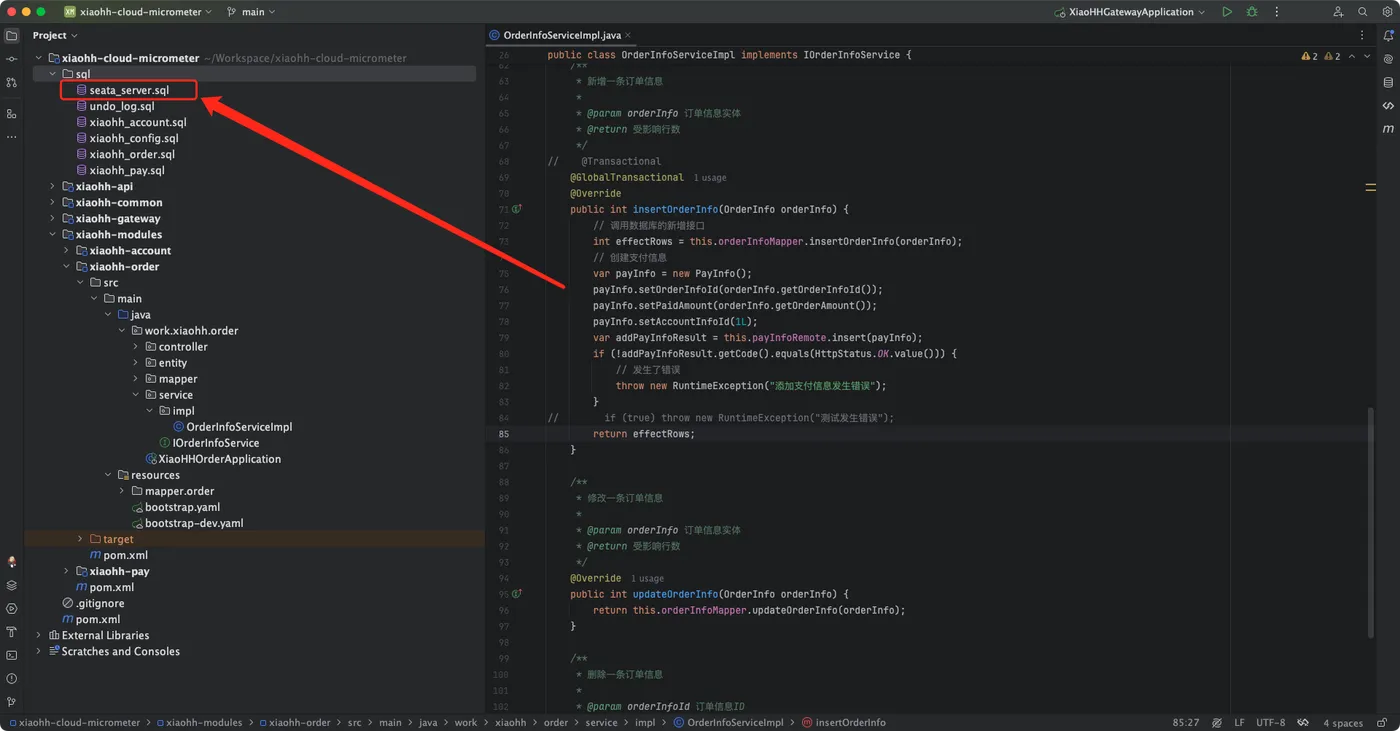Open the Build hammer tool window
1400x731 pixels.
(11, 632)
